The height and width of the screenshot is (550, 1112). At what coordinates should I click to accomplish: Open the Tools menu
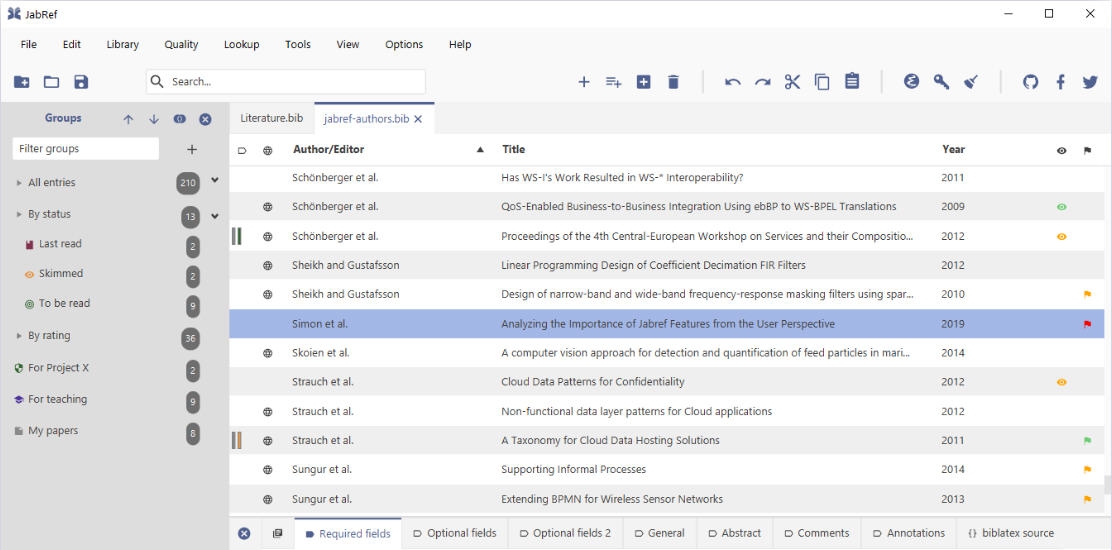click(x=298, y=45)
